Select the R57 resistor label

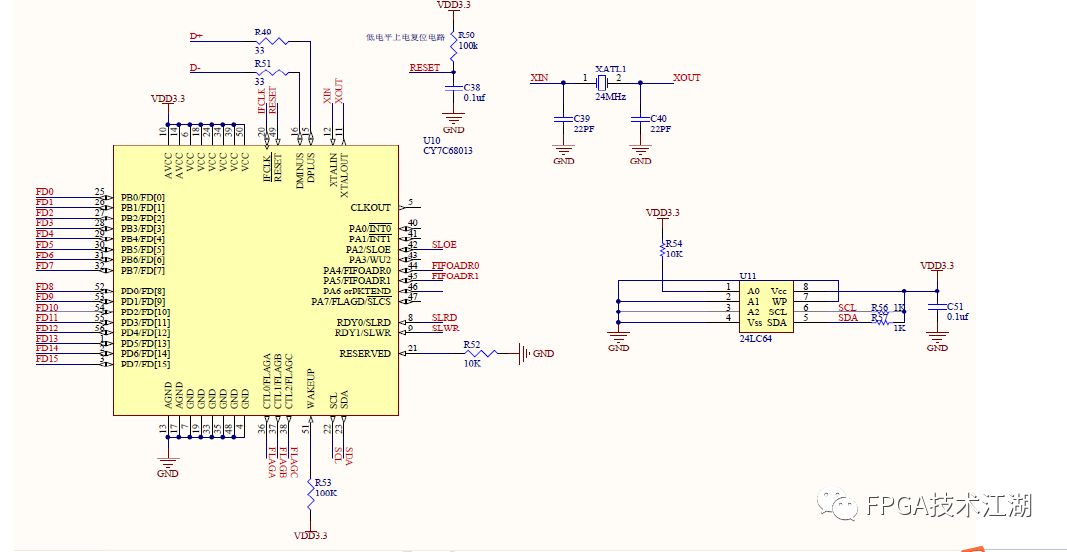pos(880,318)
